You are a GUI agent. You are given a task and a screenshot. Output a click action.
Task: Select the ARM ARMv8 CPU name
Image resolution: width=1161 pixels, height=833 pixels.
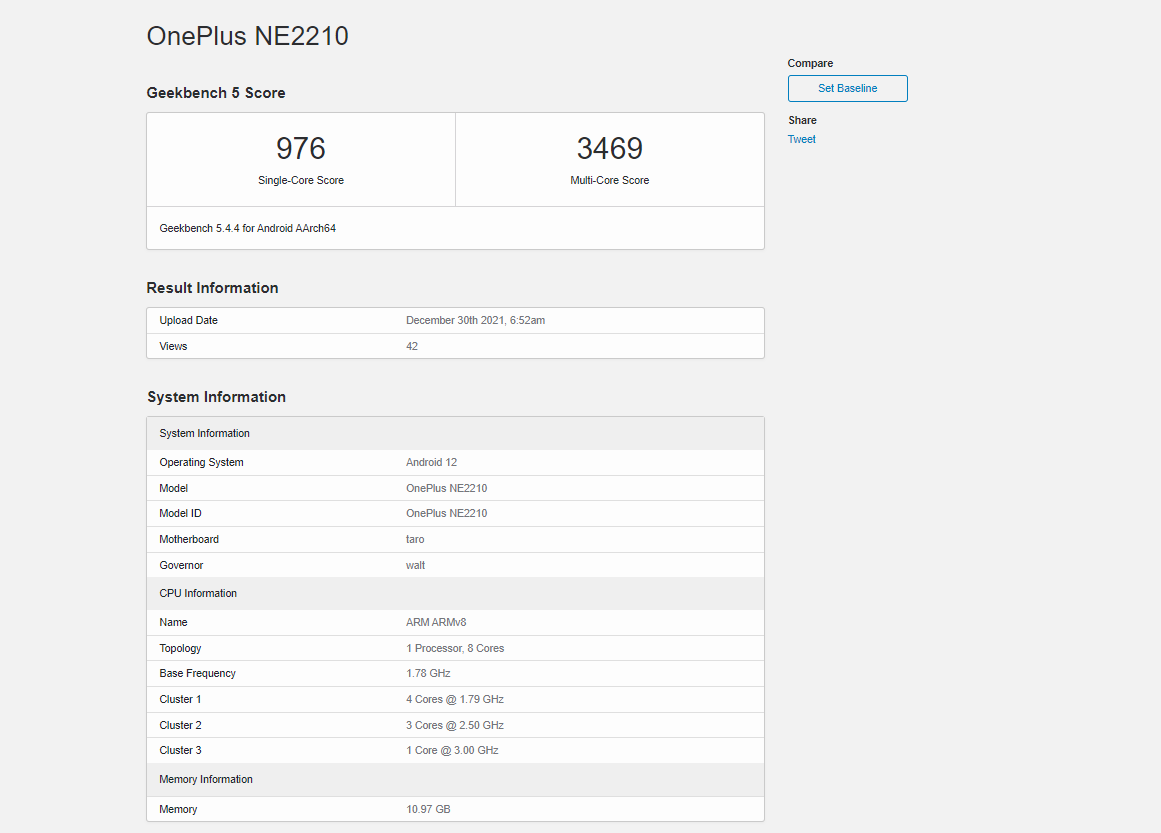pos(436,622)
